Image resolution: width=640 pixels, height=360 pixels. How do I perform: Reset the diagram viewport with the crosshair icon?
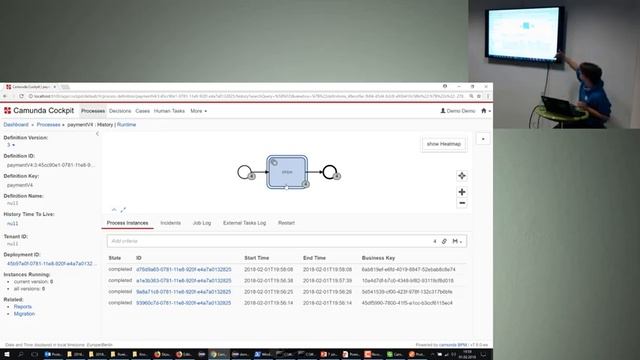pos(462,176)
